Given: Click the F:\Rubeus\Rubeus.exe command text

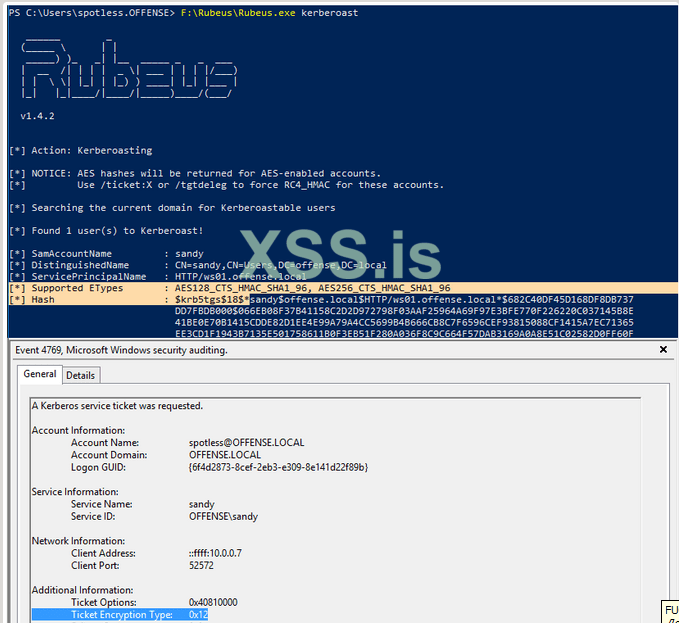Looking at the screenshot, I should (x=238, y=13).
